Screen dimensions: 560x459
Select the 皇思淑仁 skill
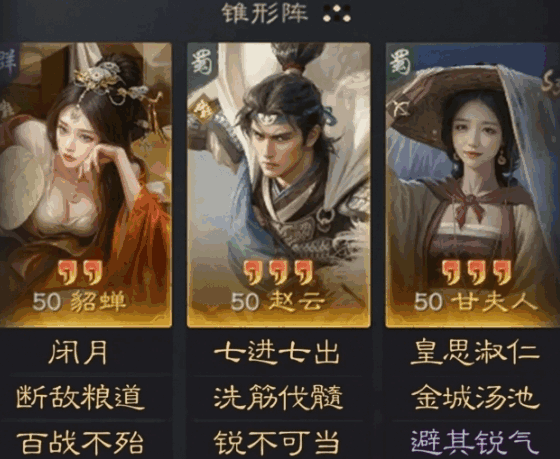(x=475, y=352)
